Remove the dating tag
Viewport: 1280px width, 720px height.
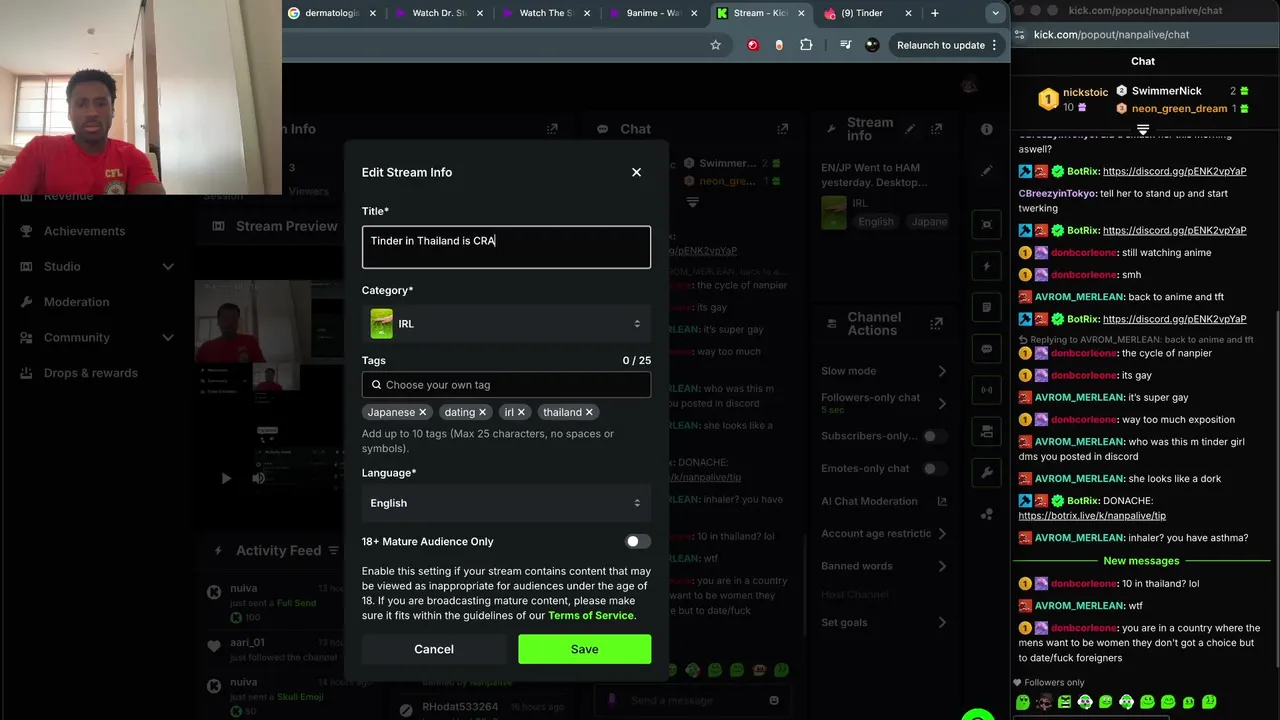(482, 412)
